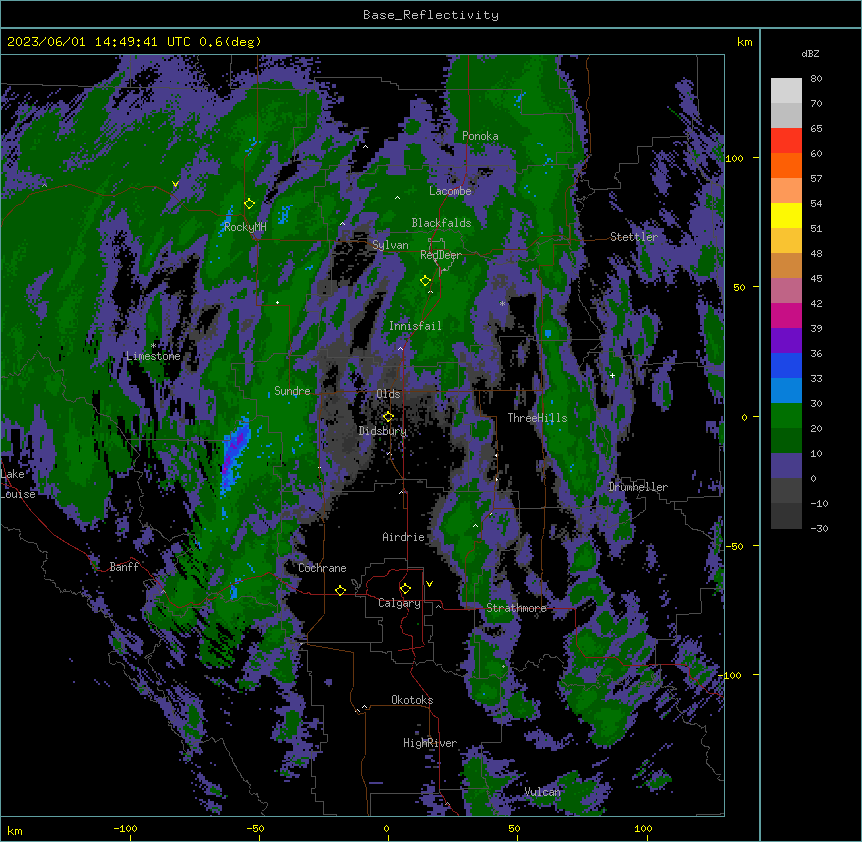Click the orange 57-60 dBZ legend swatch

786,166
